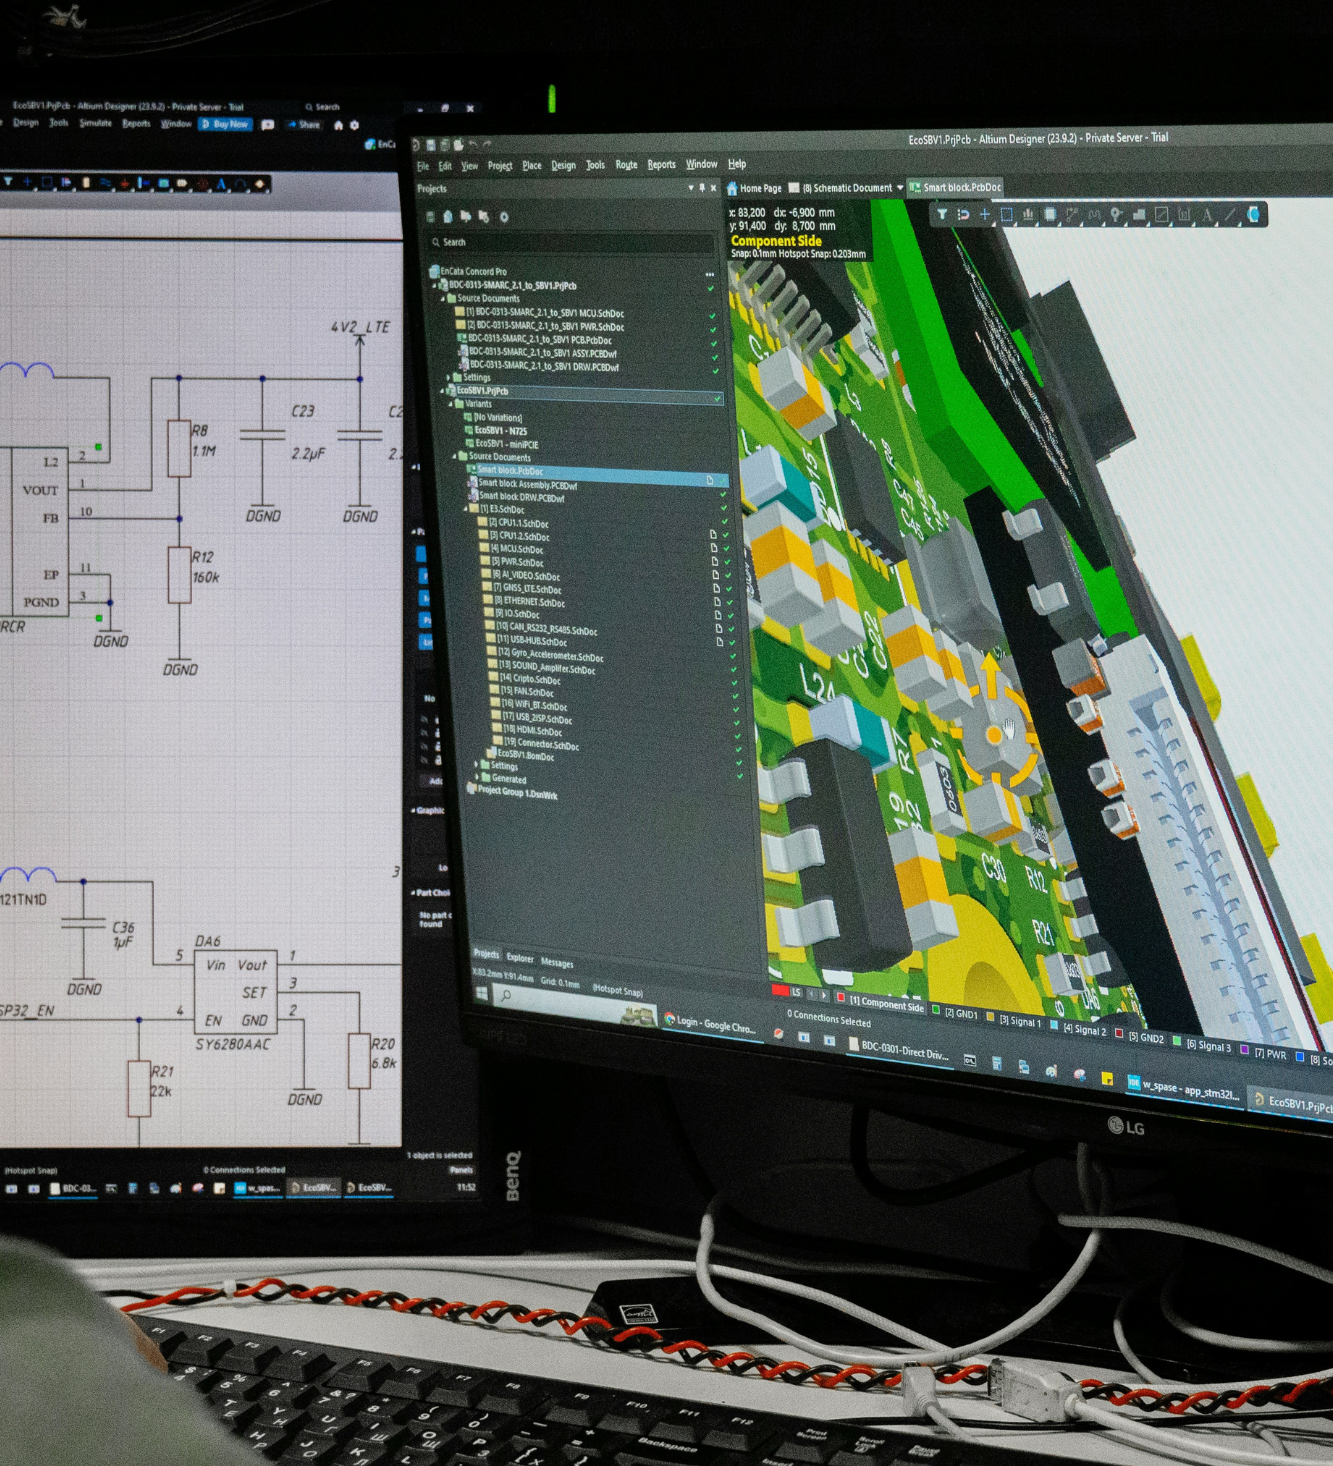Select the text tool in schematic toolbar
Viewport: 1333px width, 1466px height.
click(x=221, y=184)
